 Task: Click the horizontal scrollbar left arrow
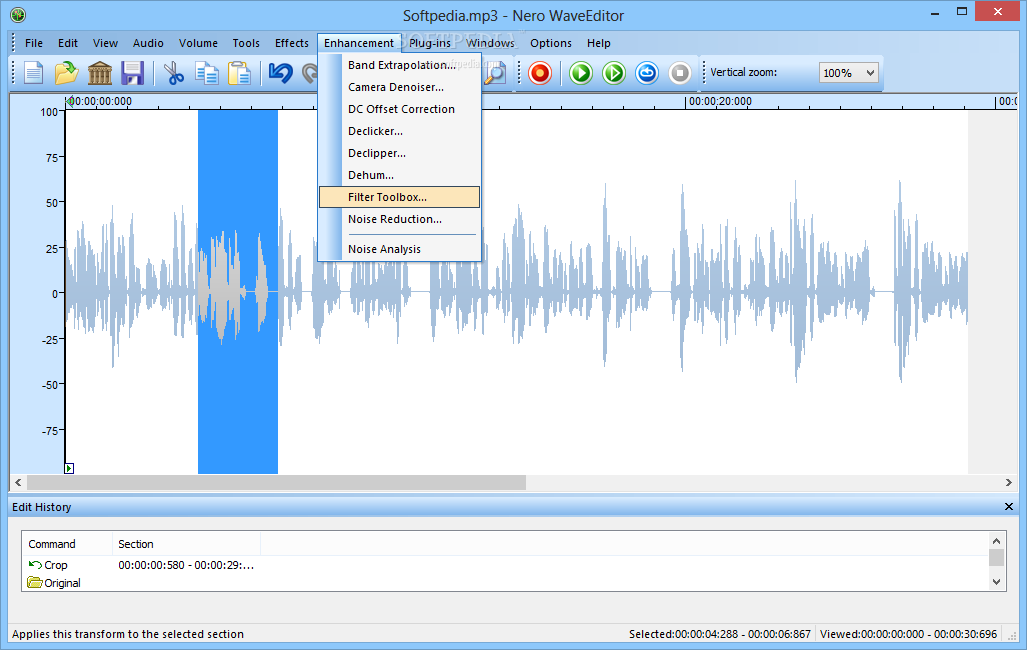click(18, 482)
